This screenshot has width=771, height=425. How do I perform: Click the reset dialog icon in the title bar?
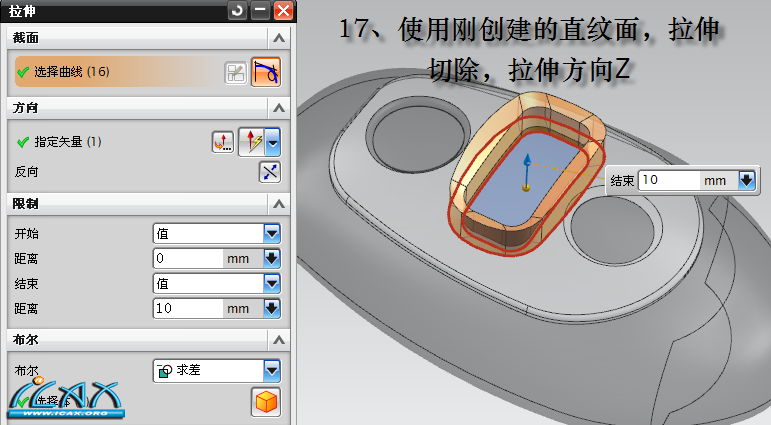pyautogui.click(x=237, y=10)
